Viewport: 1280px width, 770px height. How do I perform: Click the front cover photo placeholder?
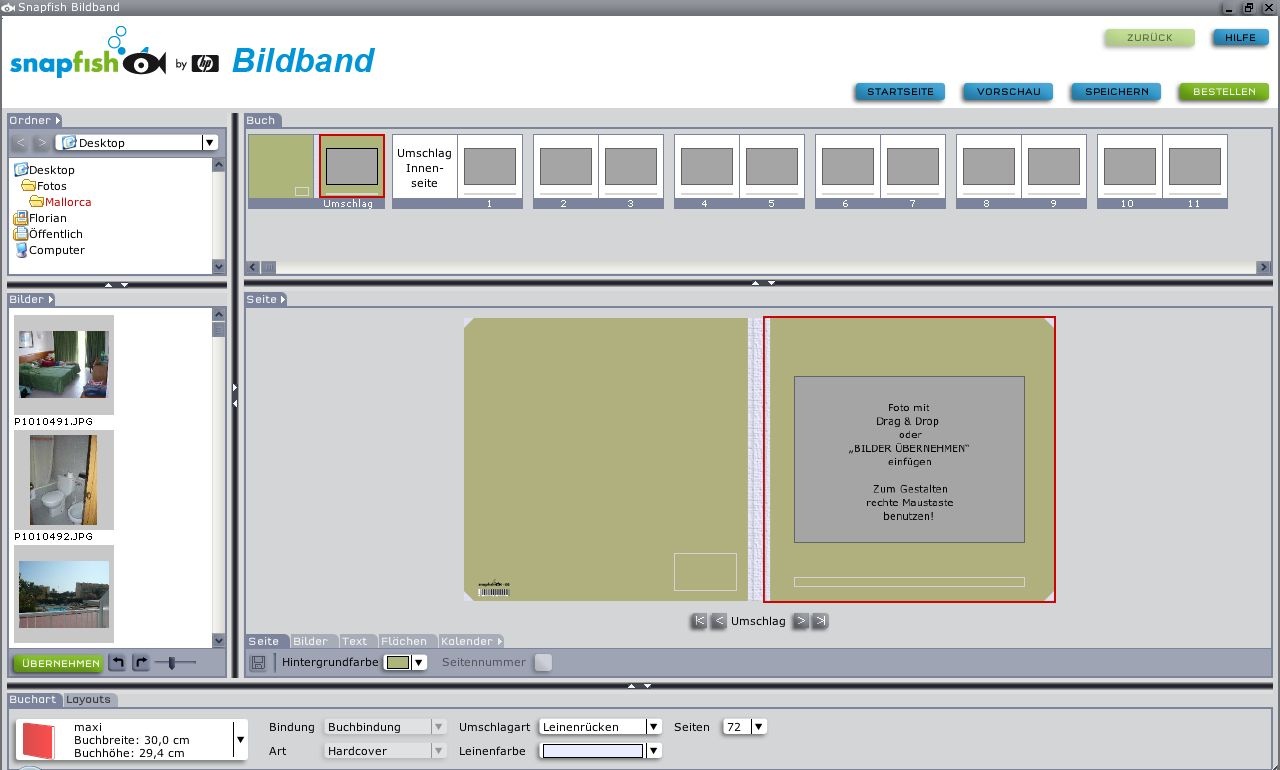coord(909,459)
